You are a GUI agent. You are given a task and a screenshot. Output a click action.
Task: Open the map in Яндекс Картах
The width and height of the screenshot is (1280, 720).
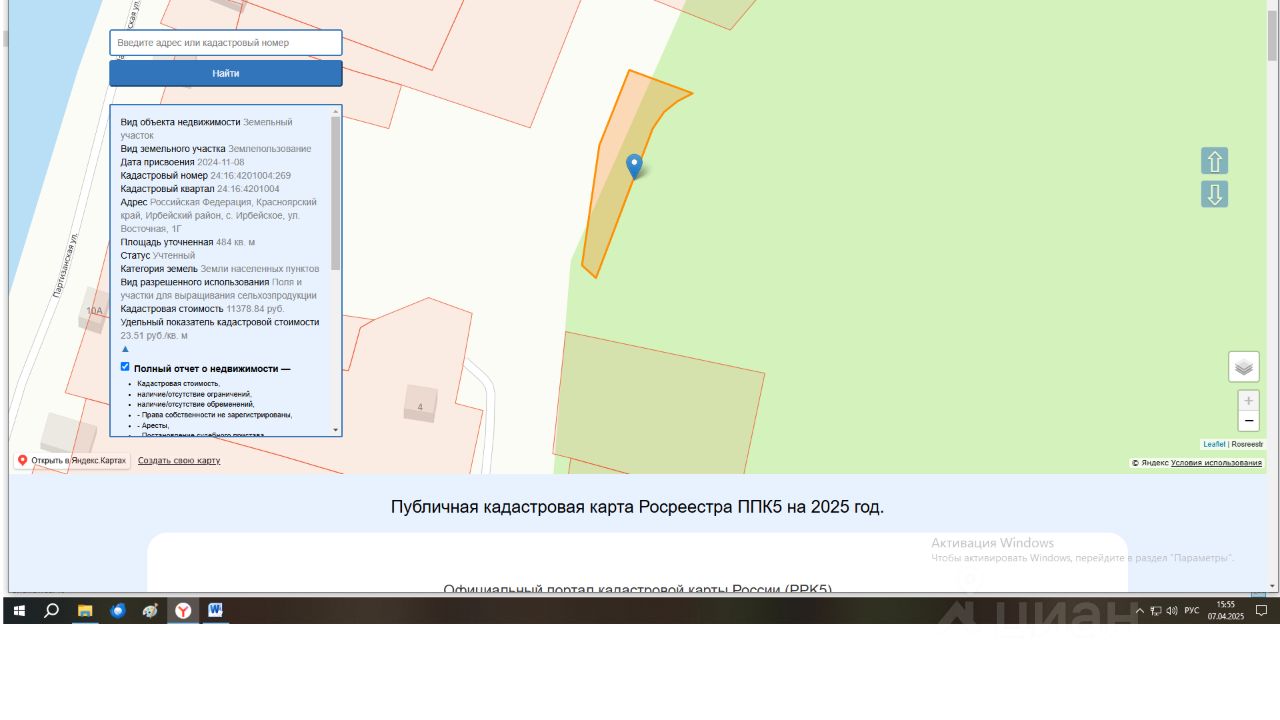(72, 461)
